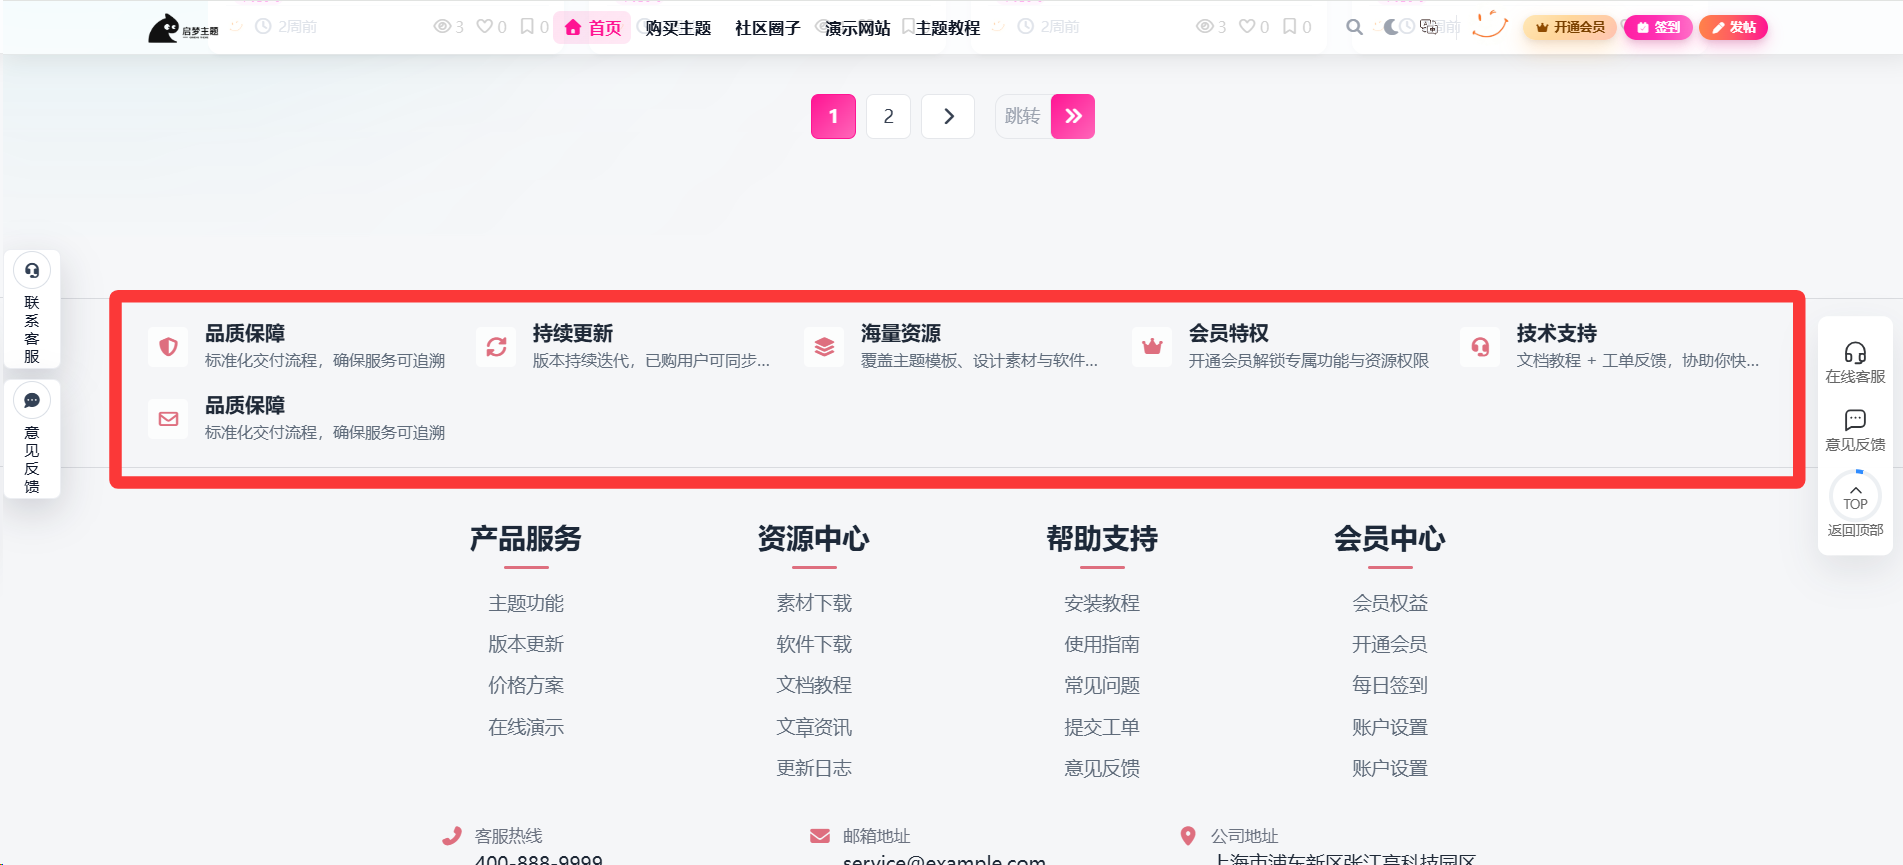Open 购买主题 menu item
The width and height of the screenshot is (1903, 865).
(678, 28)
